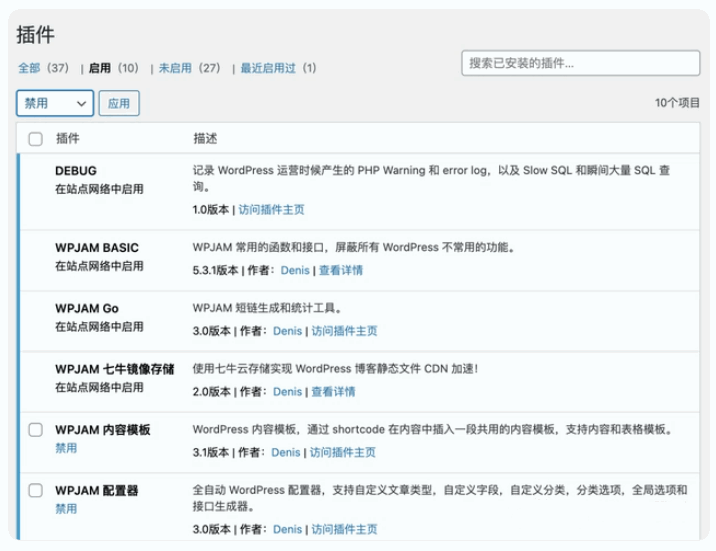The image size is (716, 551).
Task: Select the WPJAM BASIC plugin name
Action: 97,248
